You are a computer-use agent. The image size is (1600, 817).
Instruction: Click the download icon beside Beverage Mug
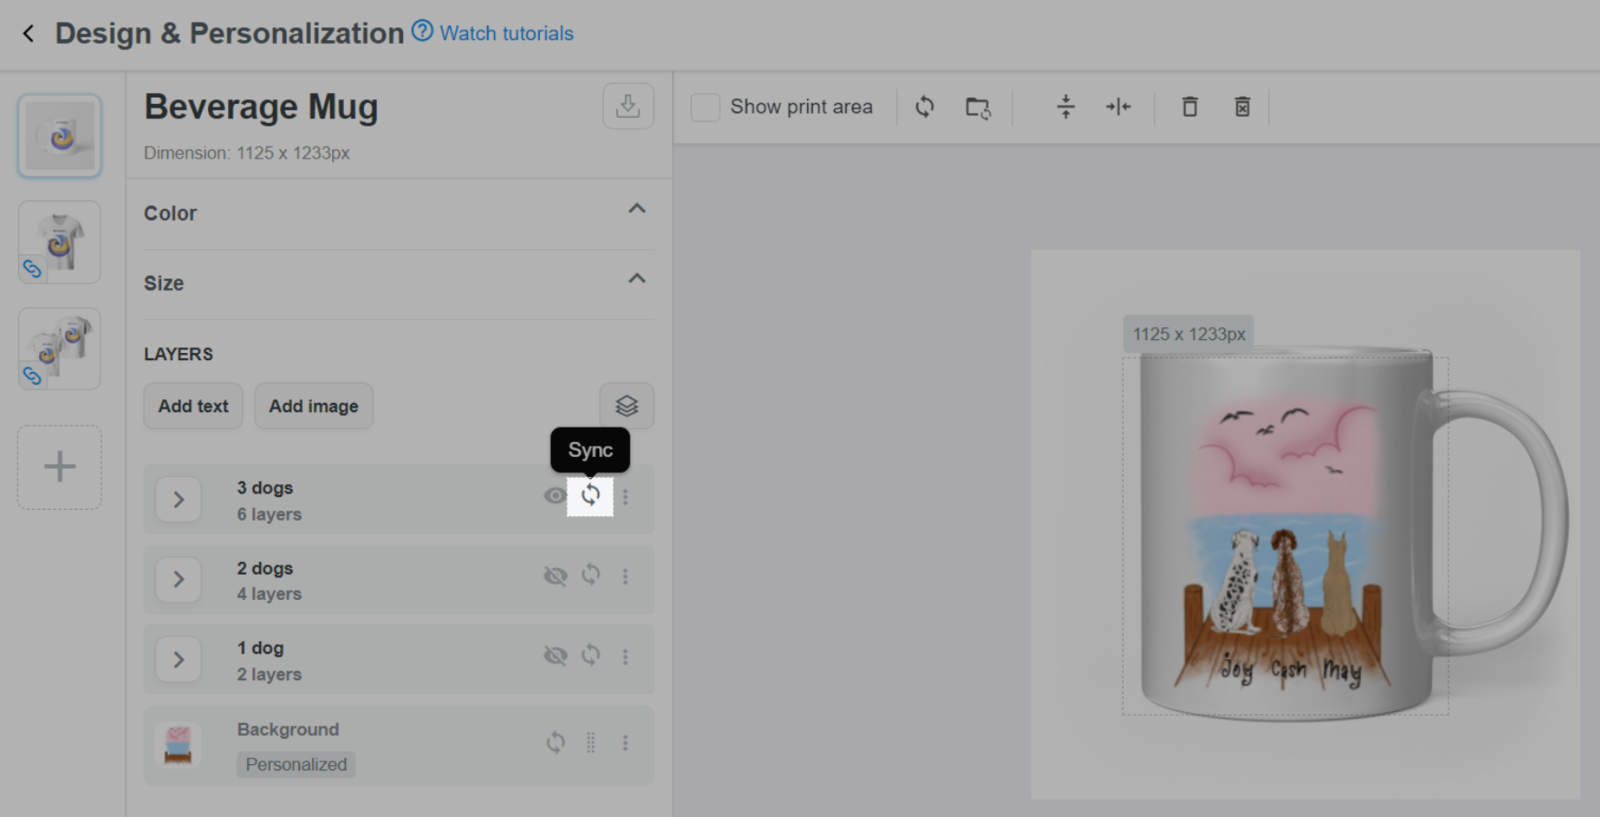coord(628,106)
